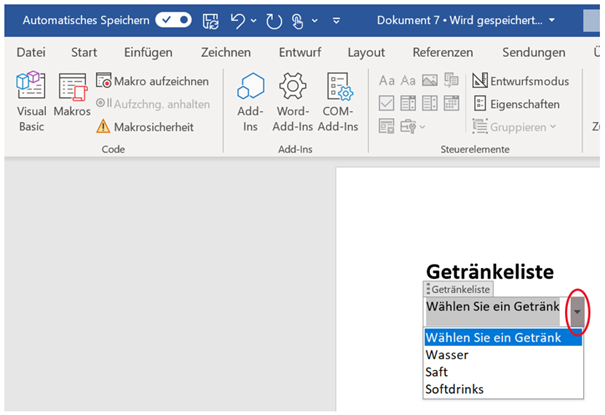Screen dimensions: 605x415
Task: Open the Visual Basic editor
Action: 31,102
